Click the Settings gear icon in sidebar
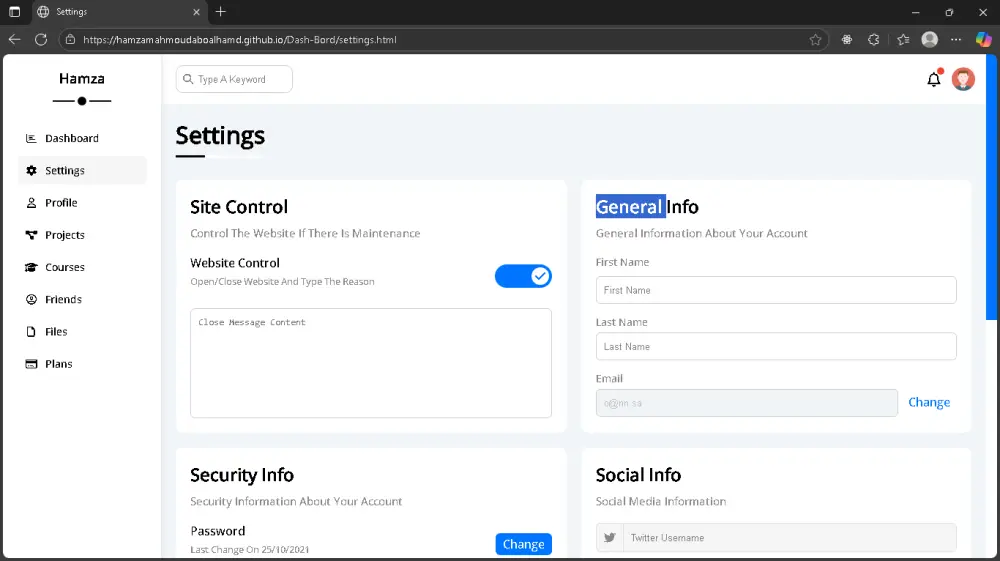Screen dimensions: 1000x561 31,170
